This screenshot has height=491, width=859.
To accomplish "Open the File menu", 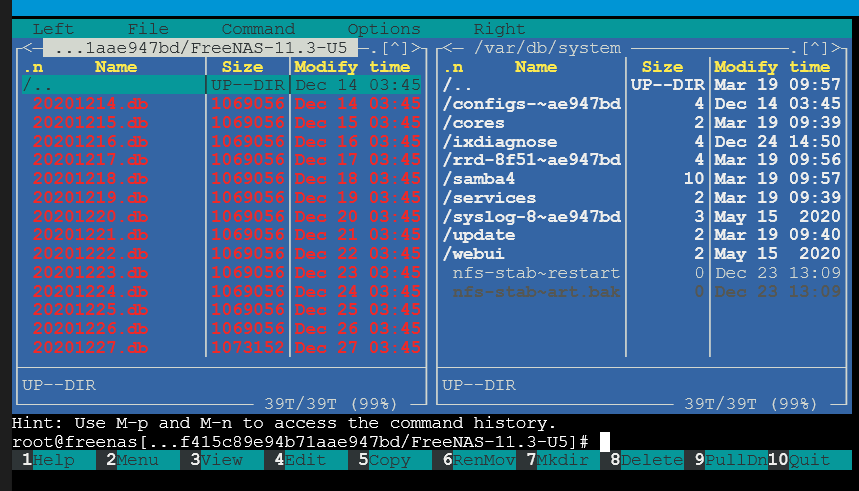I will [148, 28].
